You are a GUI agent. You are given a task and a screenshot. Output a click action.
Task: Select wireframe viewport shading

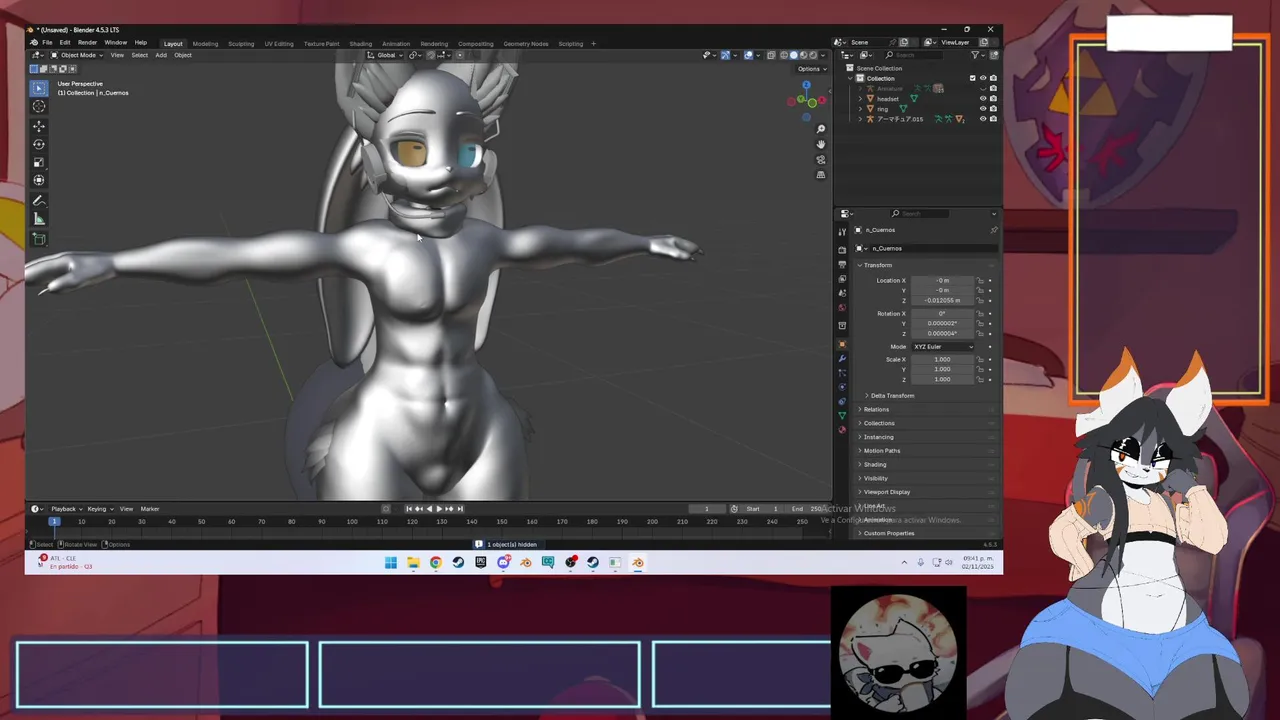click(784, 55)
